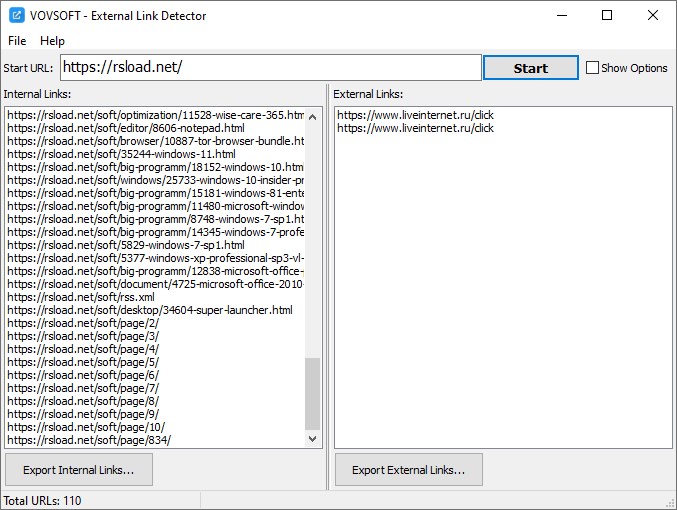Click the internal links scrollbar thumb
This screenshot has width=677, height=510.
coord(313,394)
